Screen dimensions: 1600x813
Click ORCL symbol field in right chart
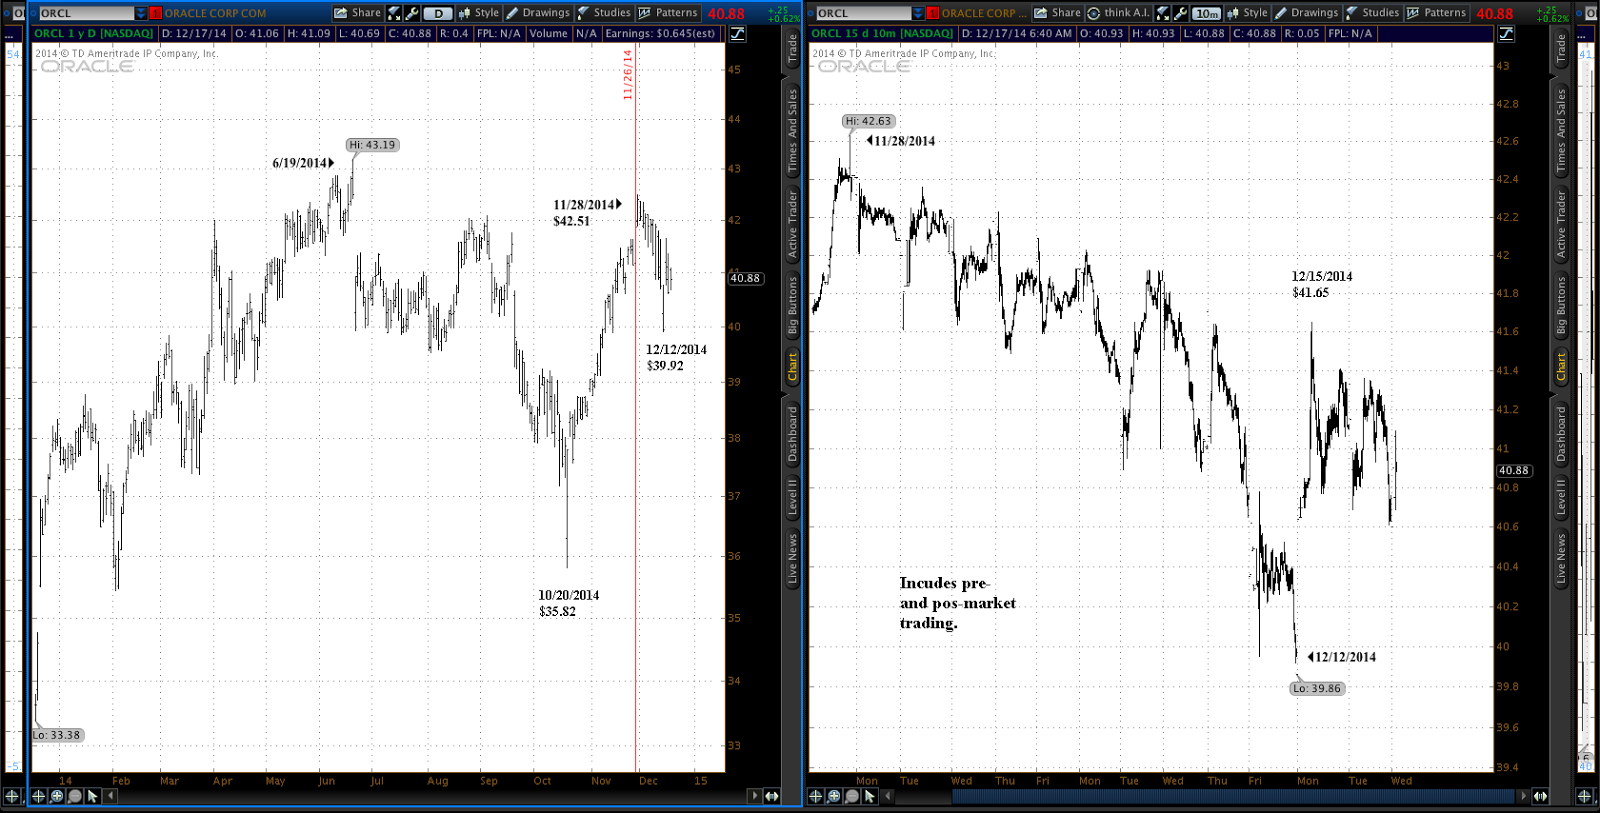pos(863,13)
